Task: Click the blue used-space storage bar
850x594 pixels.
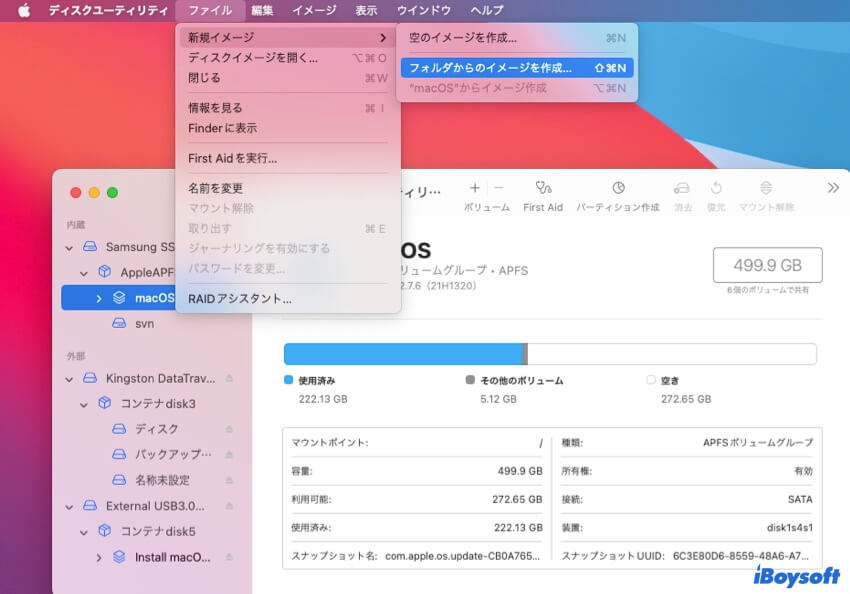Action: tap(403, 354)
